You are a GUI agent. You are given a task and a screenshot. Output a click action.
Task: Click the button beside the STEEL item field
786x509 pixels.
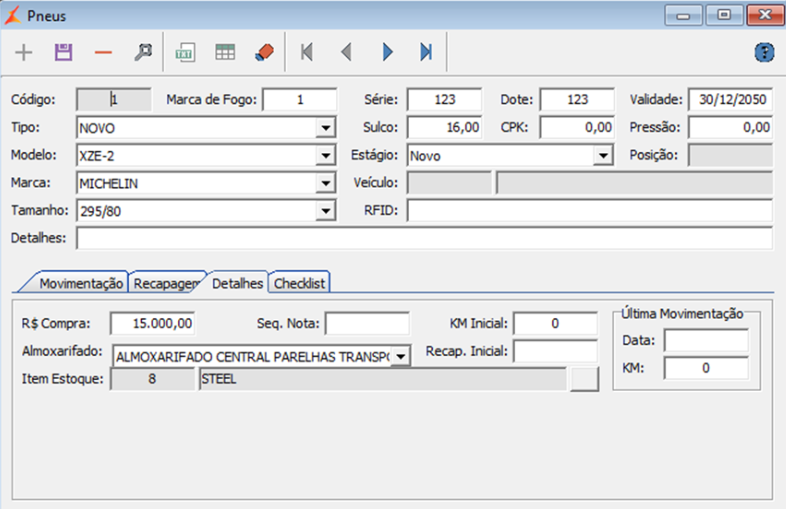pos(583,379)
